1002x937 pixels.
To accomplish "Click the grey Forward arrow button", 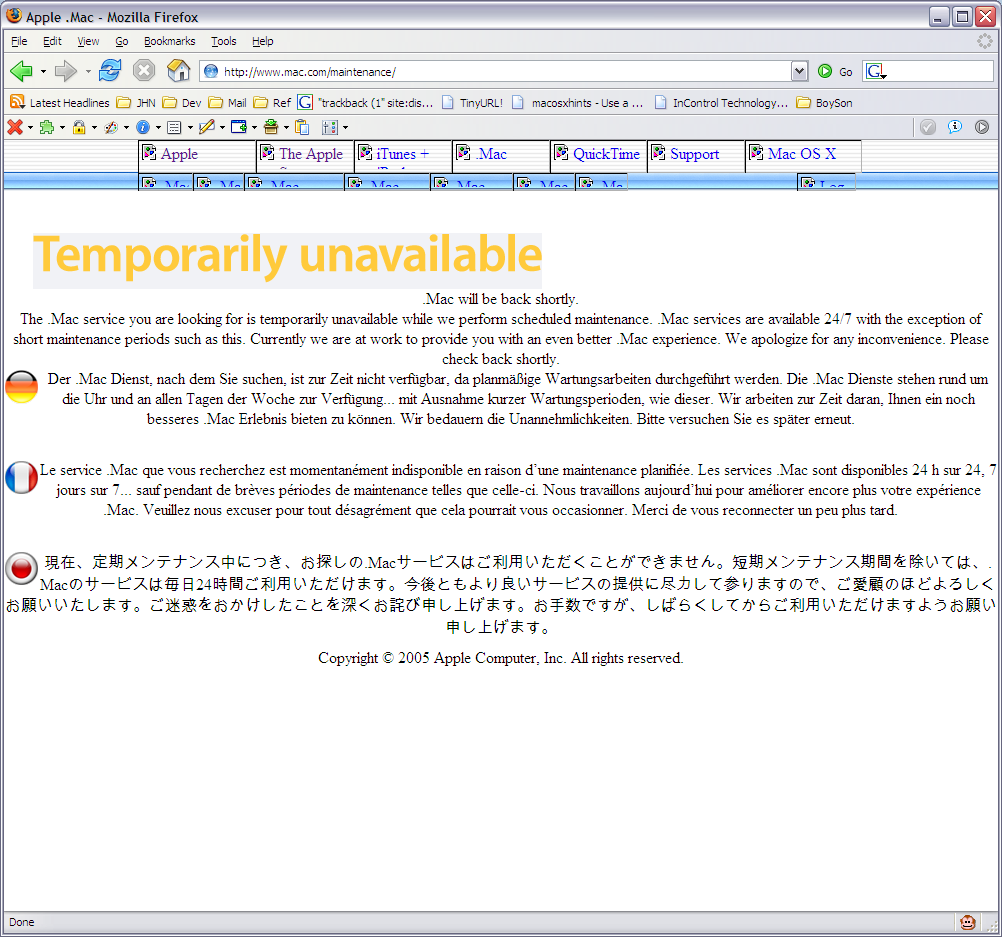I will pyautogui.click(x=65, y=71).
